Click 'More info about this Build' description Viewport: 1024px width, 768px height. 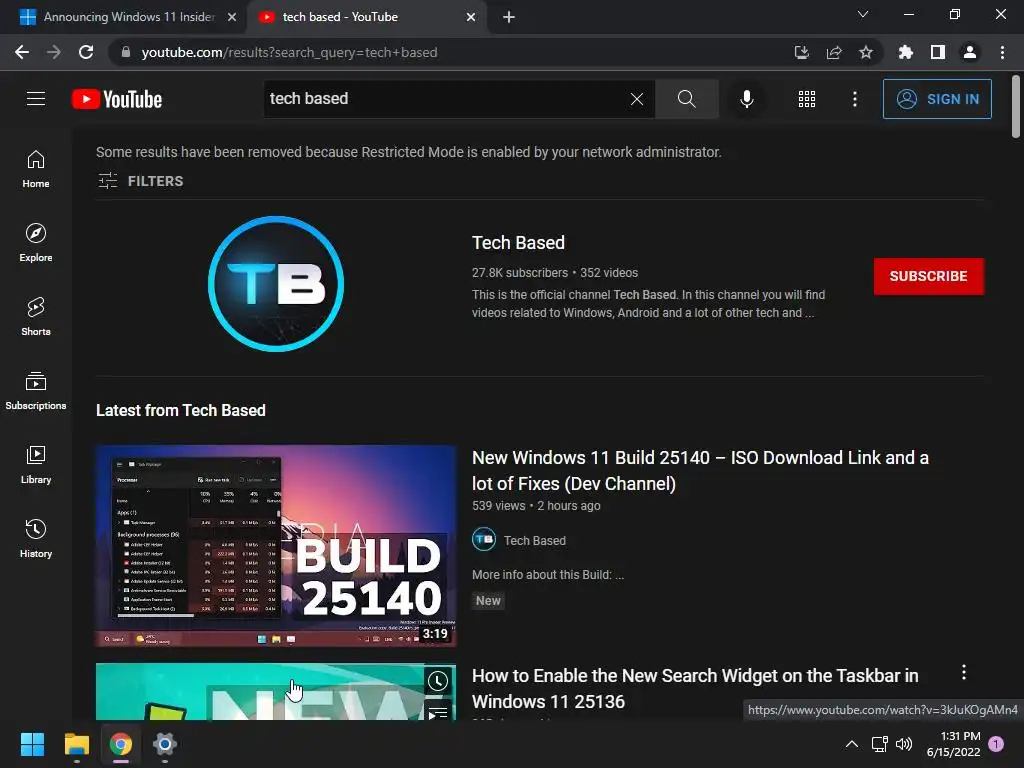(x=548, y=575)
